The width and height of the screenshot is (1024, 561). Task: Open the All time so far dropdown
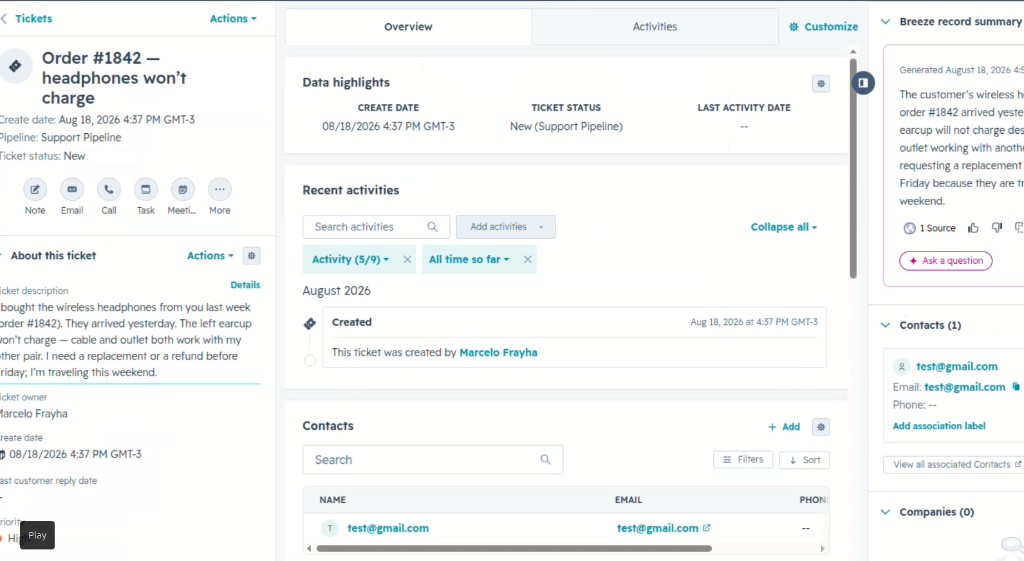(x=468, y=259)
